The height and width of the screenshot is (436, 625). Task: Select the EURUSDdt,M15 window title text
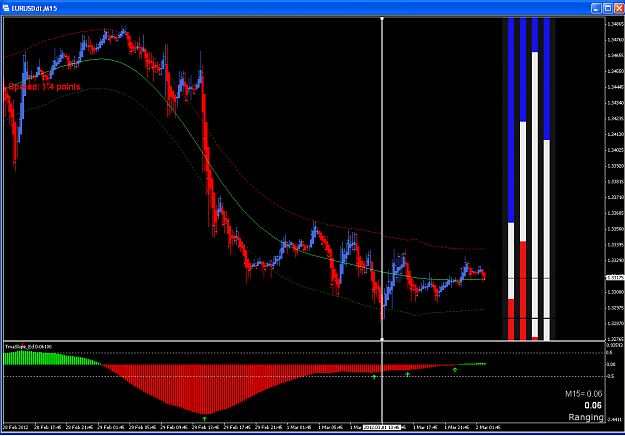coord(34,8)
